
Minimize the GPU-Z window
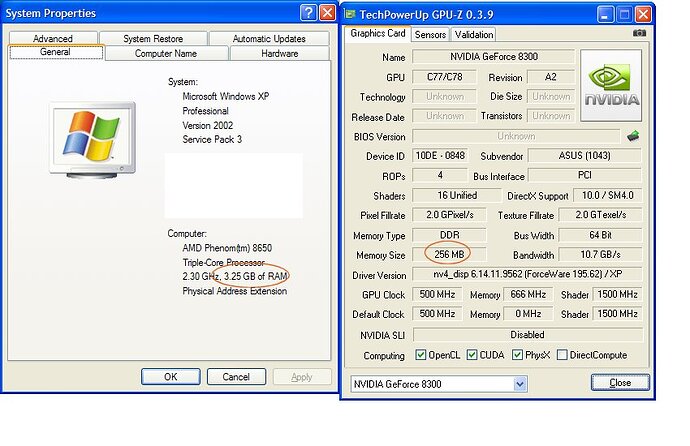tap(605, 15)
